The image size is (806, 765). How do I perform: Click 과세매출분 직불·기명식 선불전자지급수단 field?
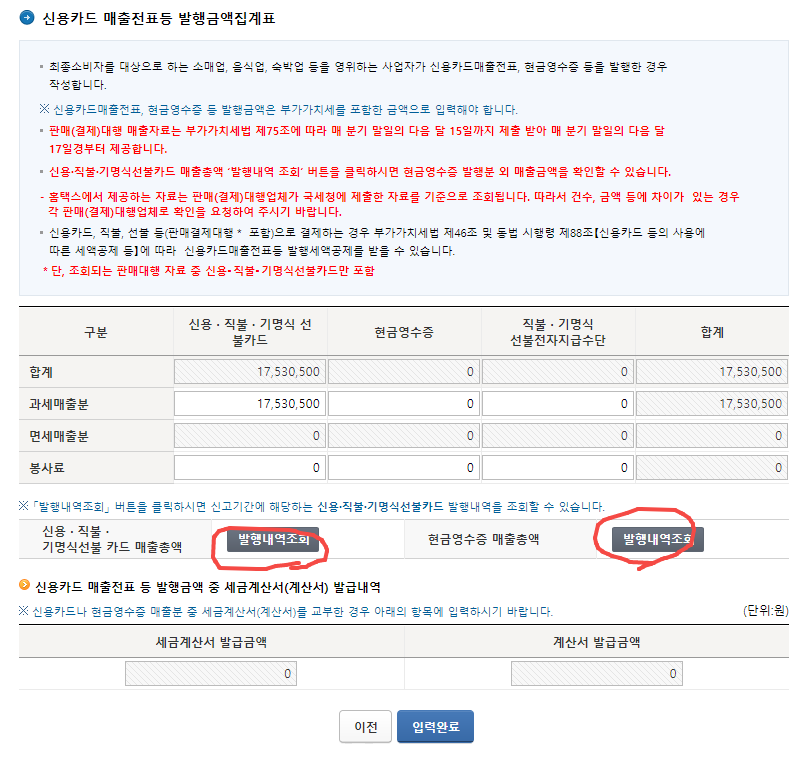click(558, 404)
